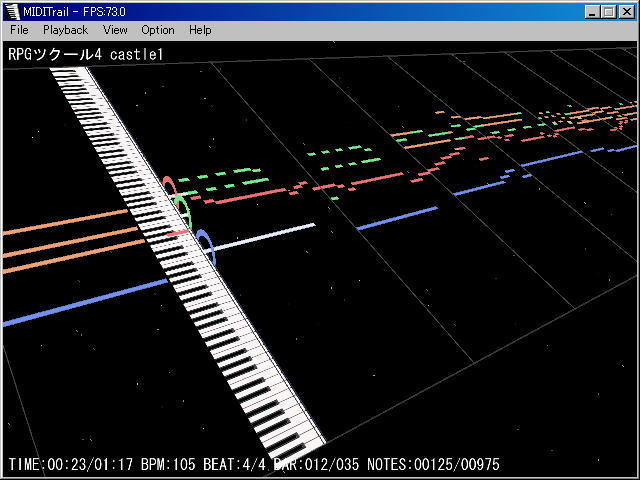640x480 pixels.
Task: Click the green ripple ring on keyboard
Action: coord(182,211)
